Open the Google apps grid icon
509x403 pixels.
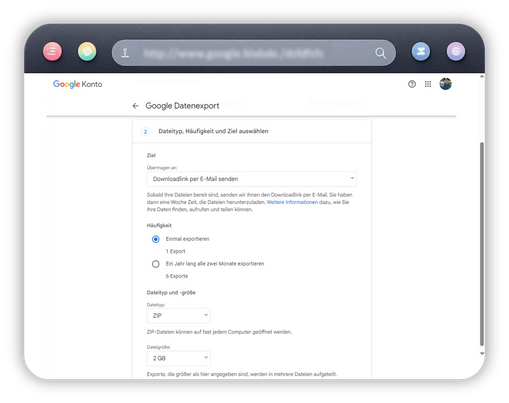(428, 84)
